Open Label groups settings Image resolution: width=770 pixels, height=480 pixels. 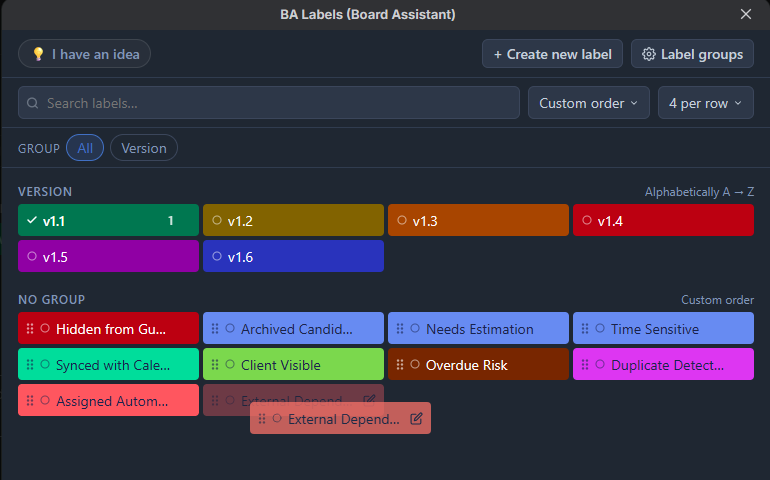tap(692, 54)
